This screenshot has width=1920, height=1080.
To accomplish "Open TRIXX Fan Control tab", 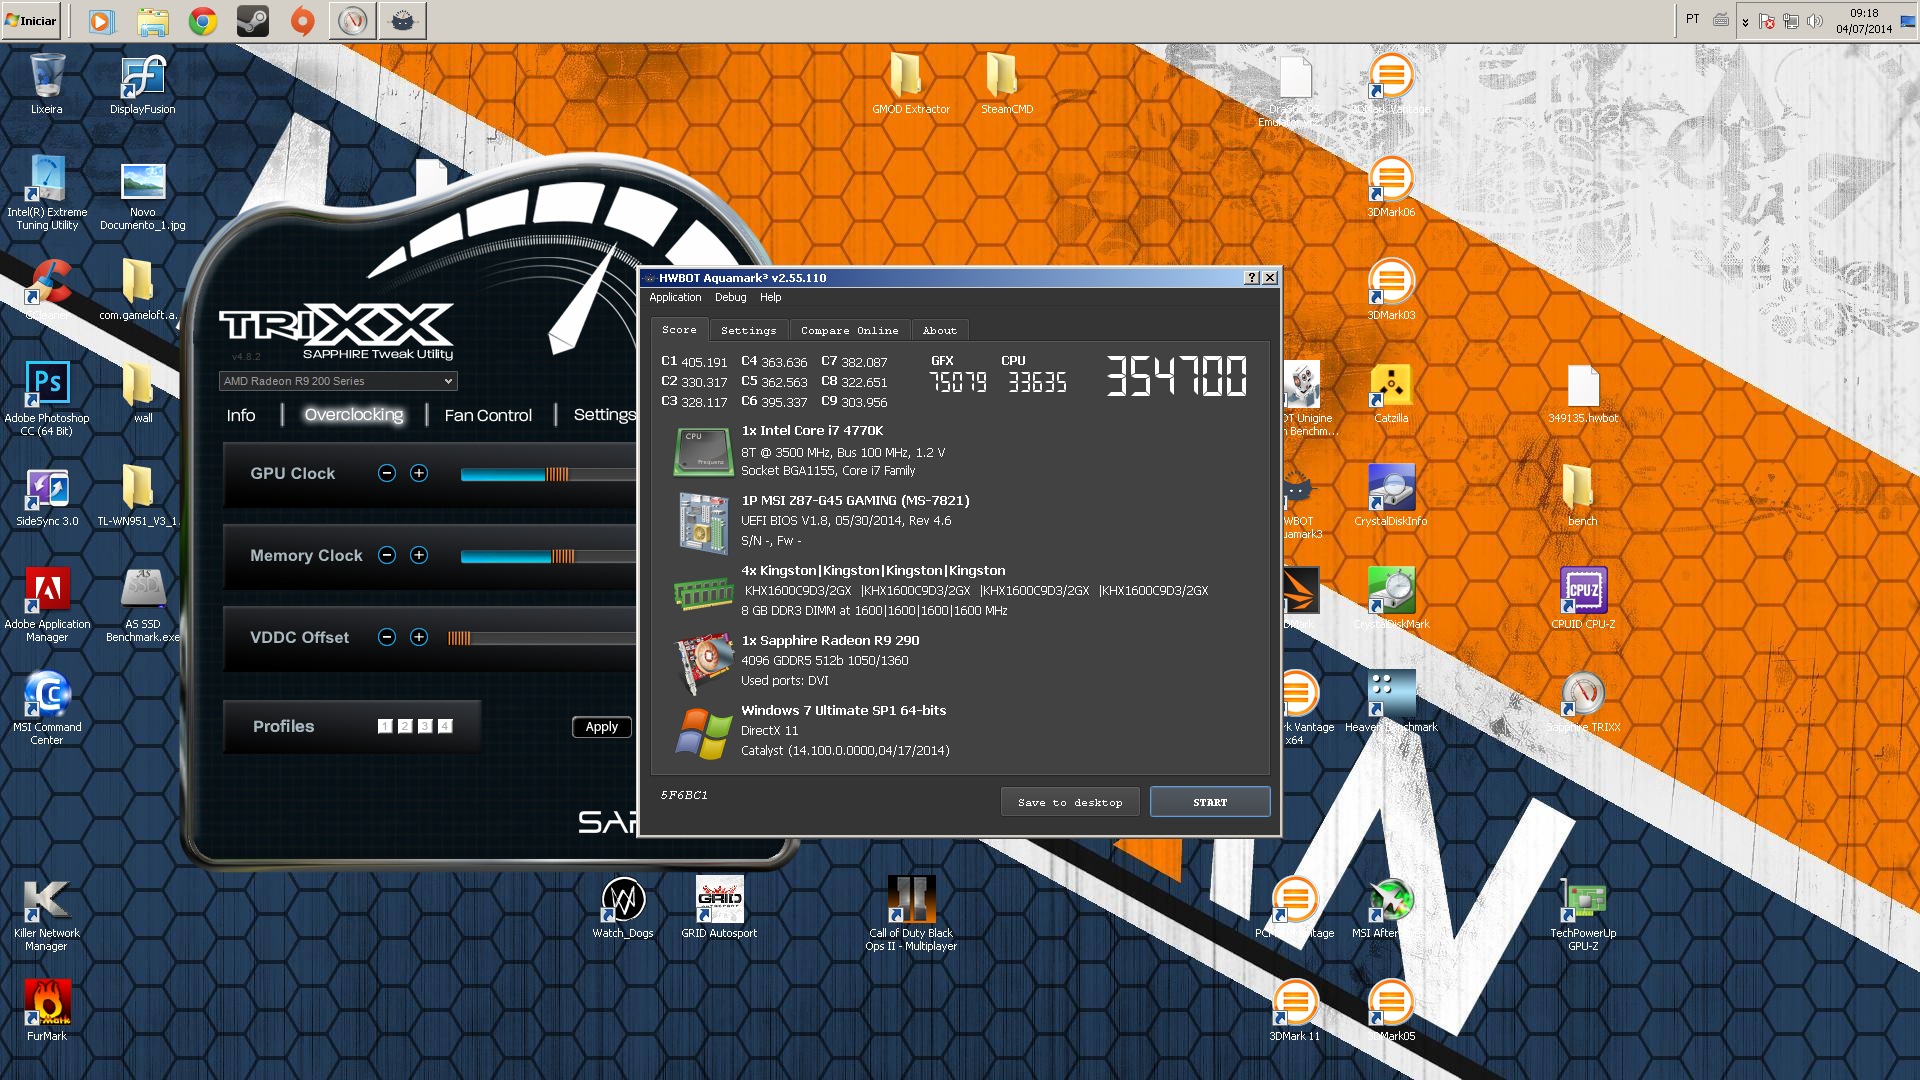I will [x=488, y=415].
